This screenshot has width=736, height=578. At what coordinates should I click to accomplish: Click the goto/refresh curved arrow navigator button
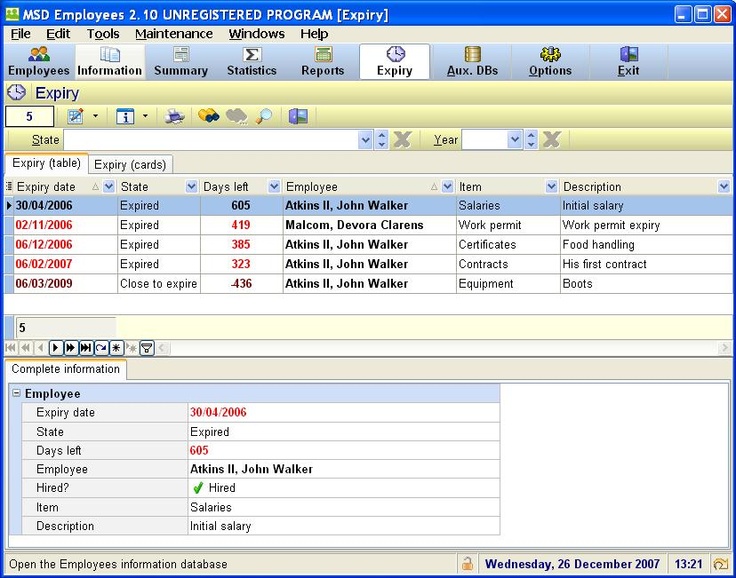(101, 348)
